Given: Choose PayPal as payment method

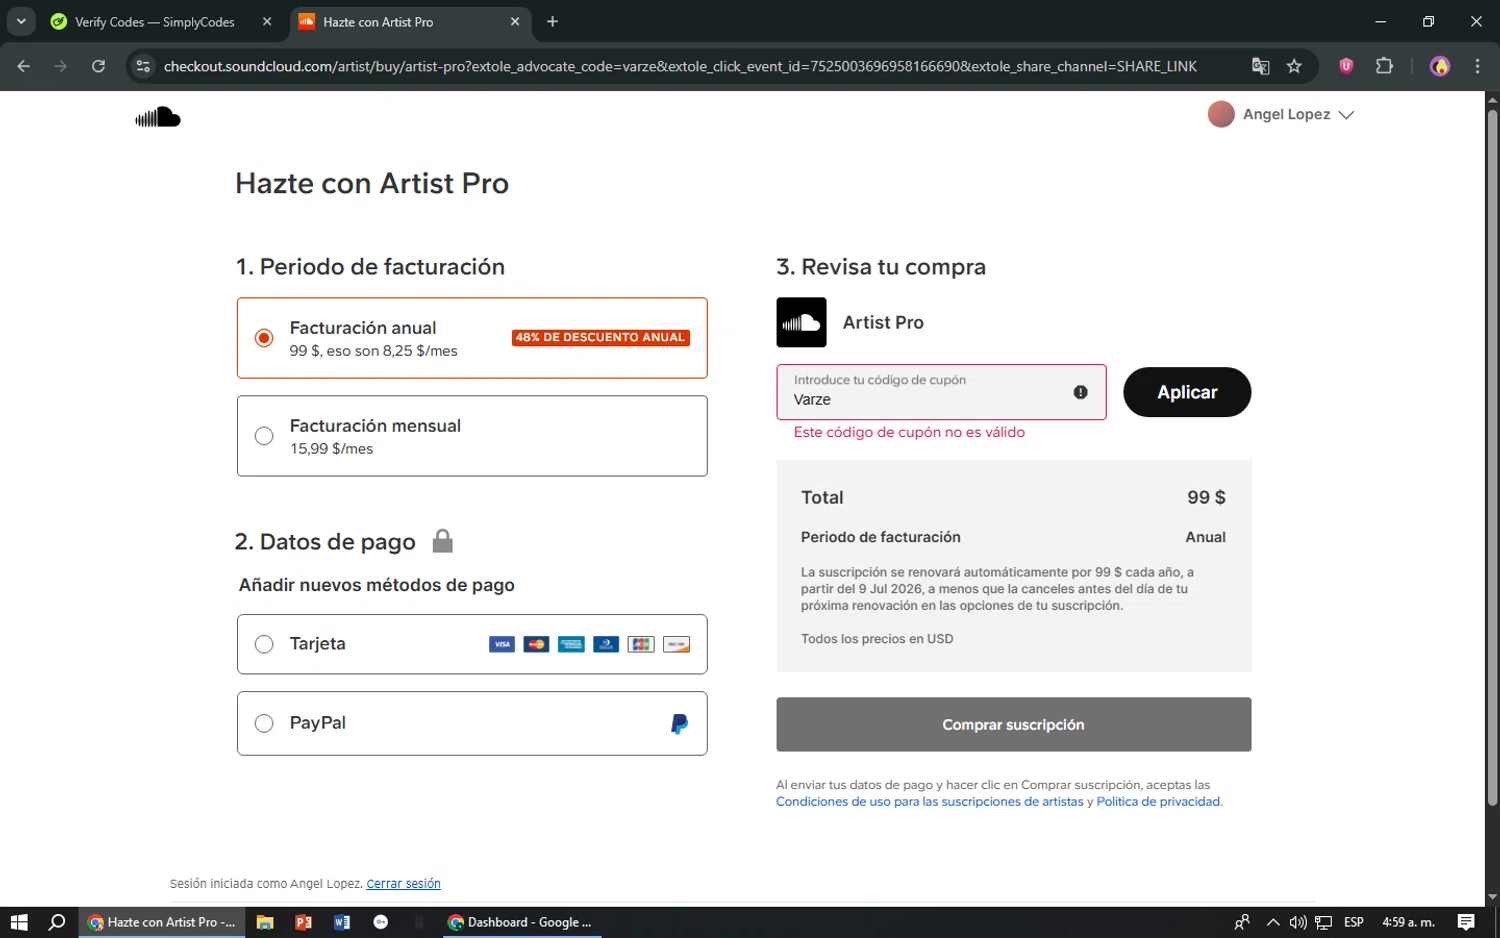Looking at the screenshot, I should click(264, 723).
